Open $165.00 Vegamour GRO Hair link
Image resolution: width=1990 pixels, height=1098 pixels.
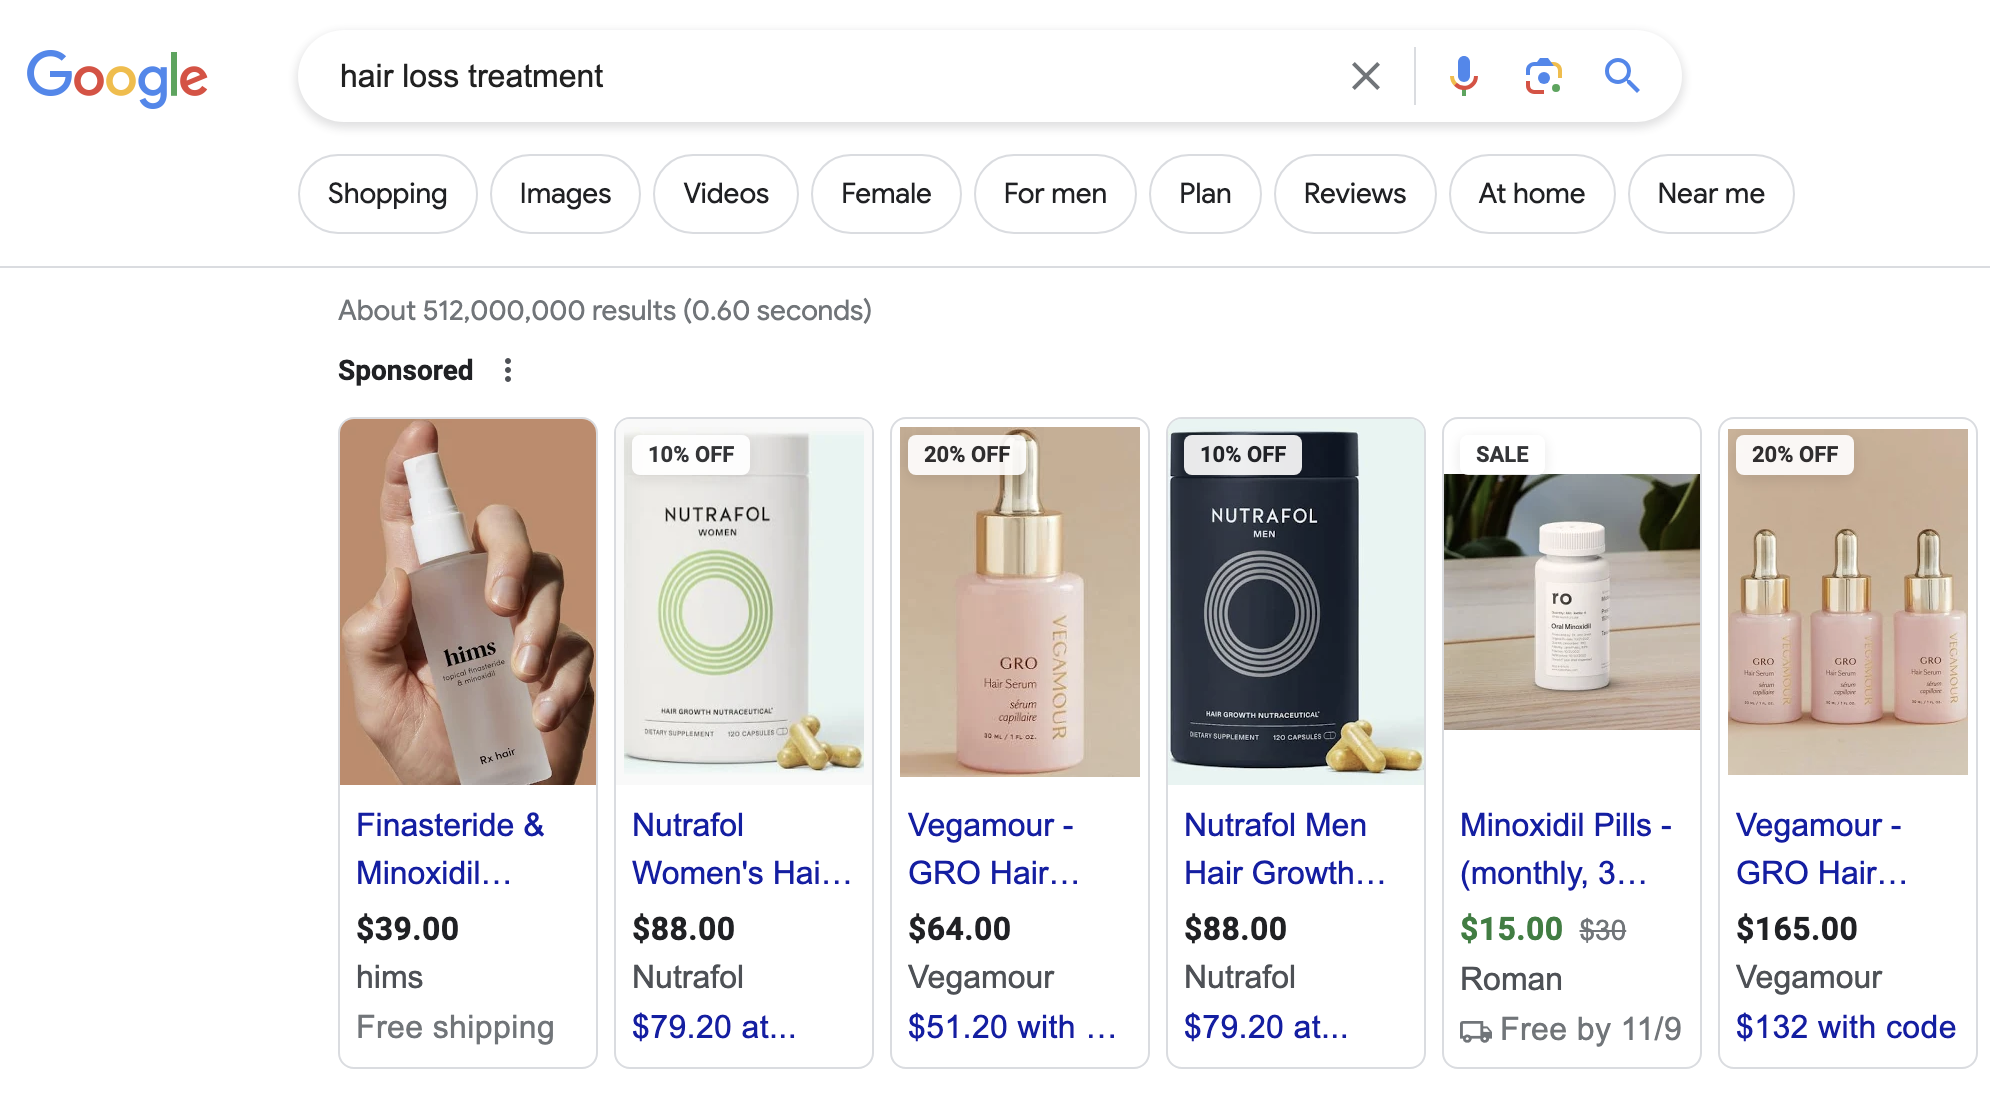(x=1822, y=849)
